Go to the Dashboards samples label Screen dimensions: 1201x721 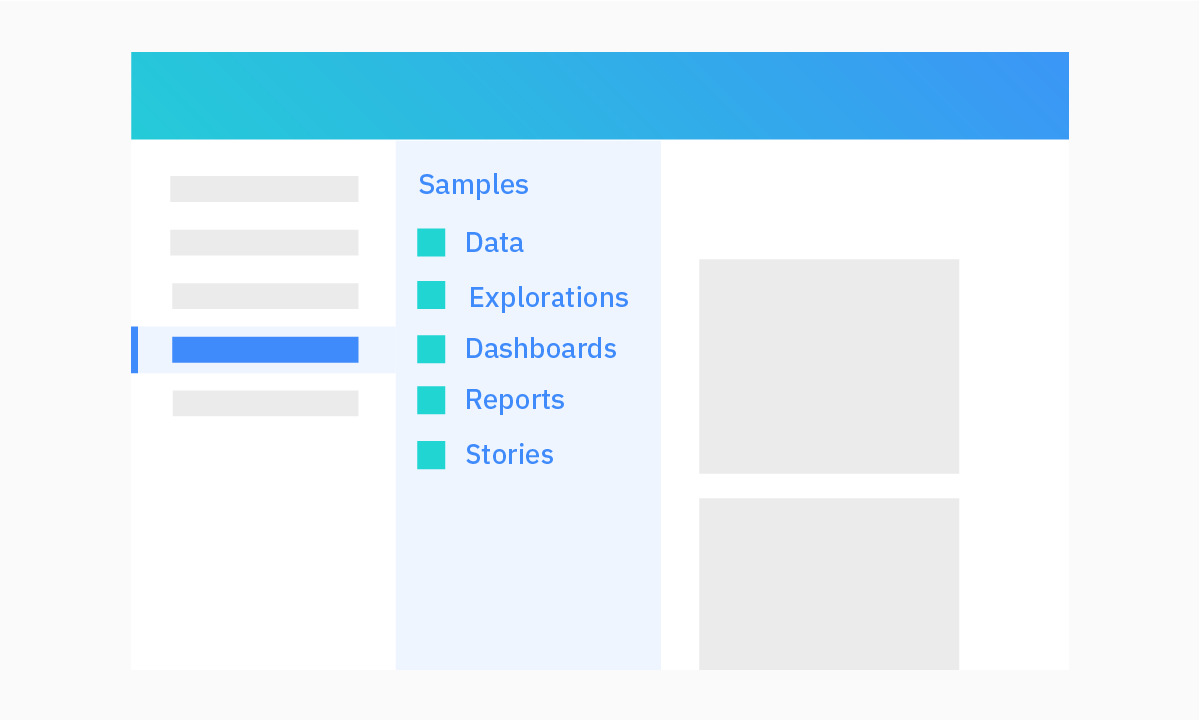540,349
